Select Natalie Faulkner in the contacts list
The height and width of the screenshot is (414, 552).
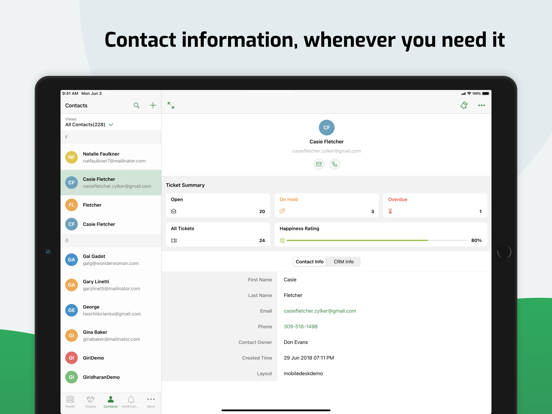tap(111, 157)
